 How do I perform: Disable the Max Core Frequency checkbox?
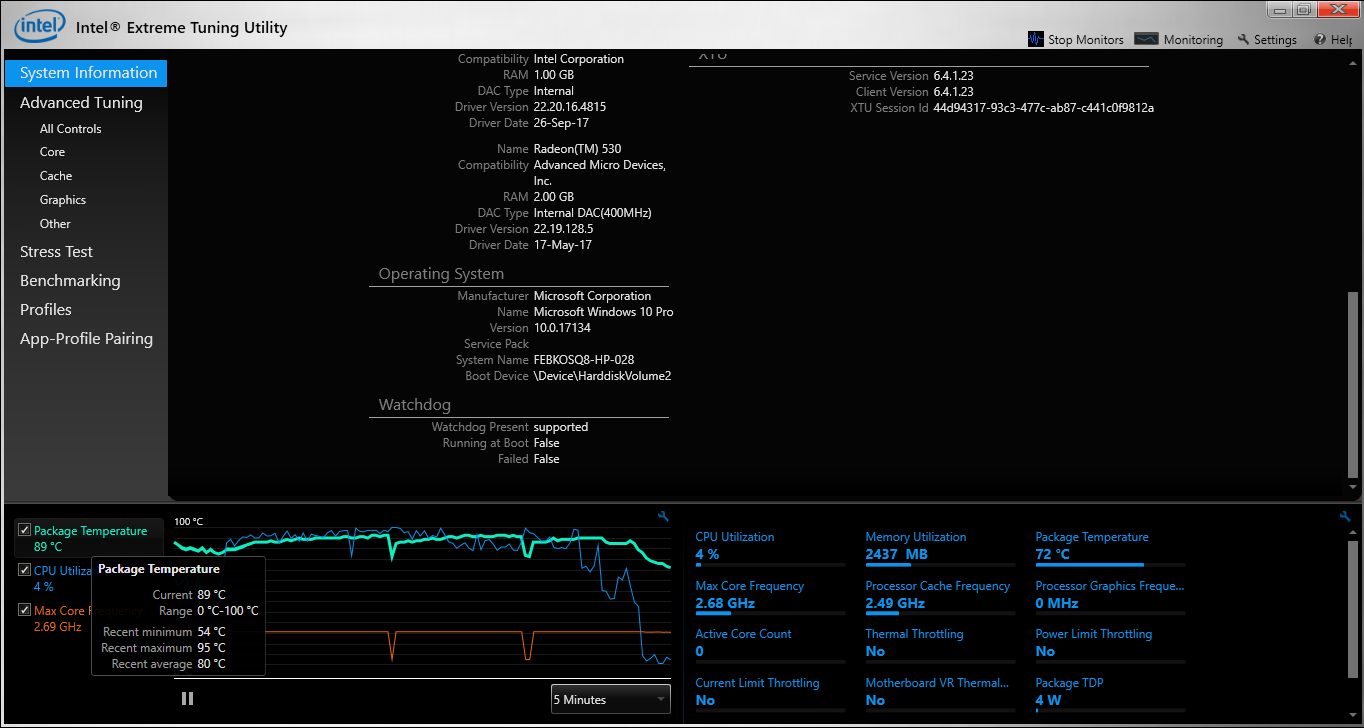25,610
